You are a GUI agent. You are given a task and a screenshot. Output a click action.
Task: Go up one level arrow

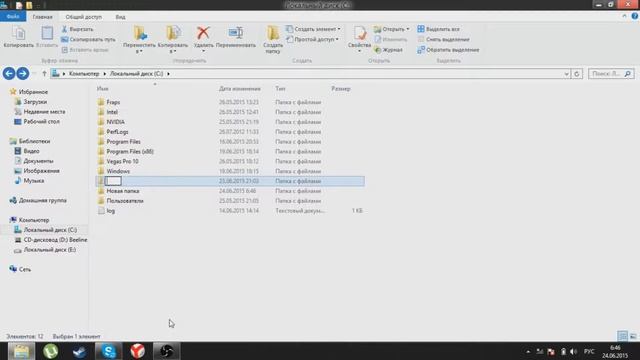coord(44,74)
